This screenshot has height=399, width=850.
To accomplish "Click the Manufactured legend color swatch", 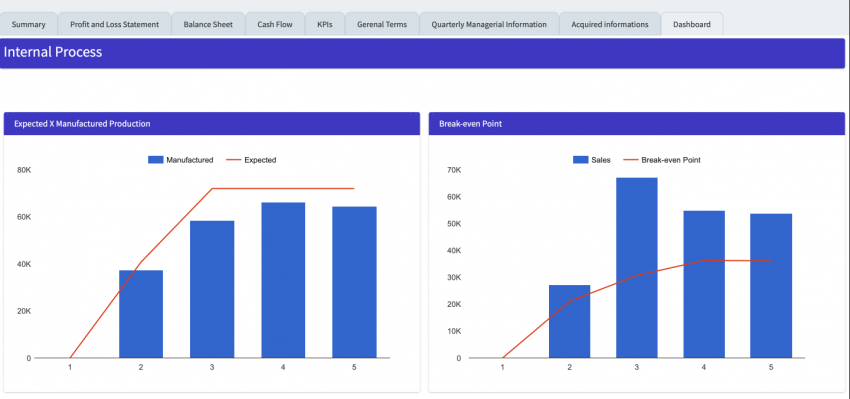I will (x=156, y=160).
